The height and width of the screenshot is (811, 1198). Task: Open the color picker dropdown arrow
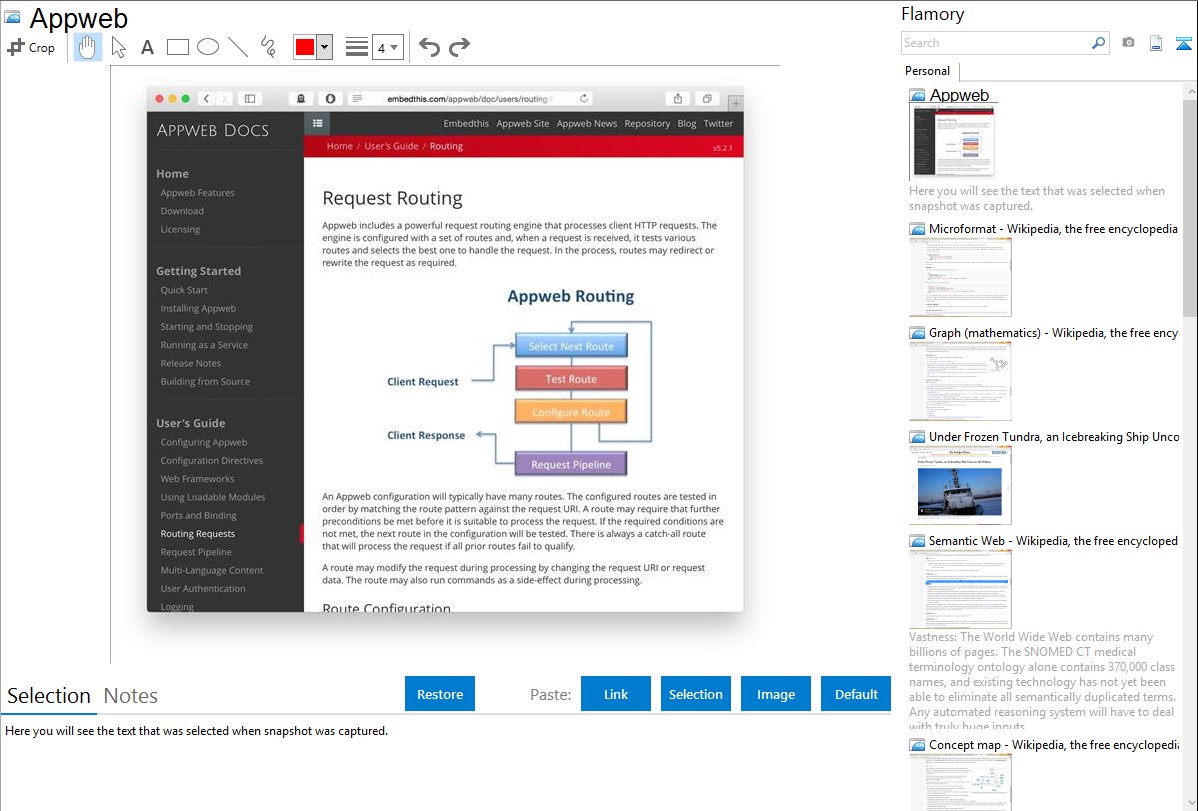tap(325, 47)
